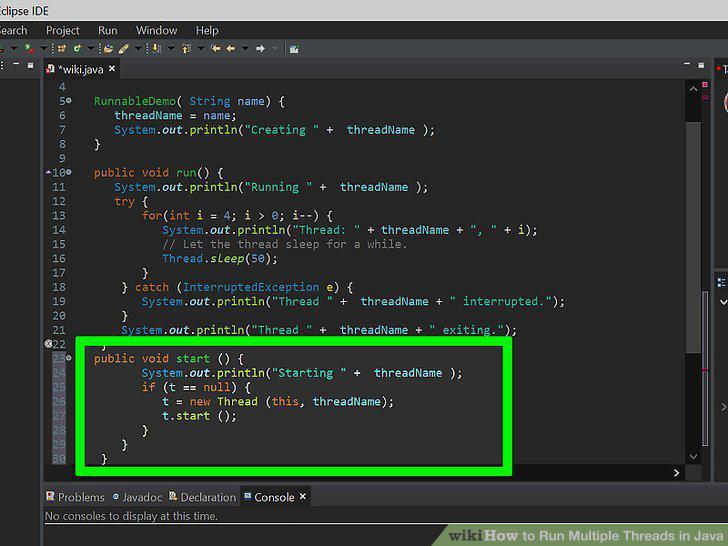Image resolution: width=728 pixels, height=546 pixels.
Task: Click the second red overview ruler annotation
Action: click(x=705, y=98)
